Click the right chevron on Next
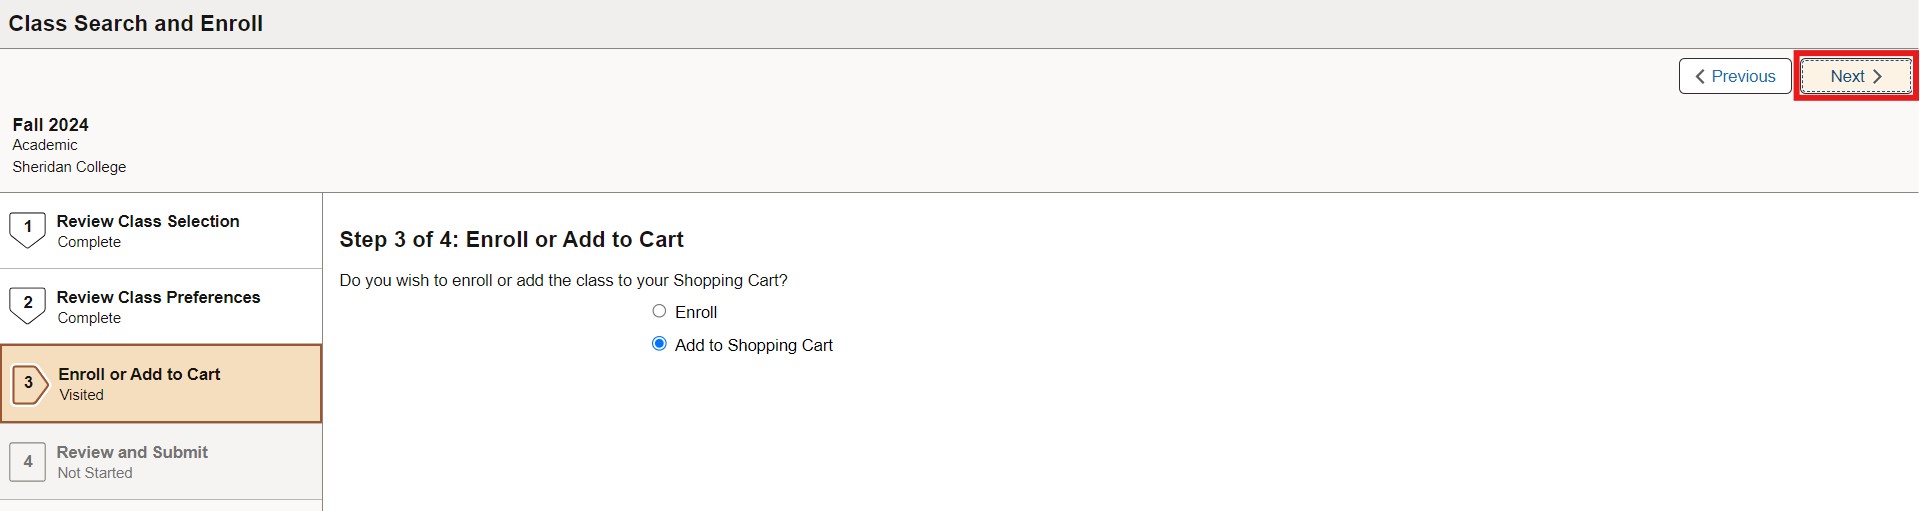The image size is (1920, 511). pos(1877,76)
